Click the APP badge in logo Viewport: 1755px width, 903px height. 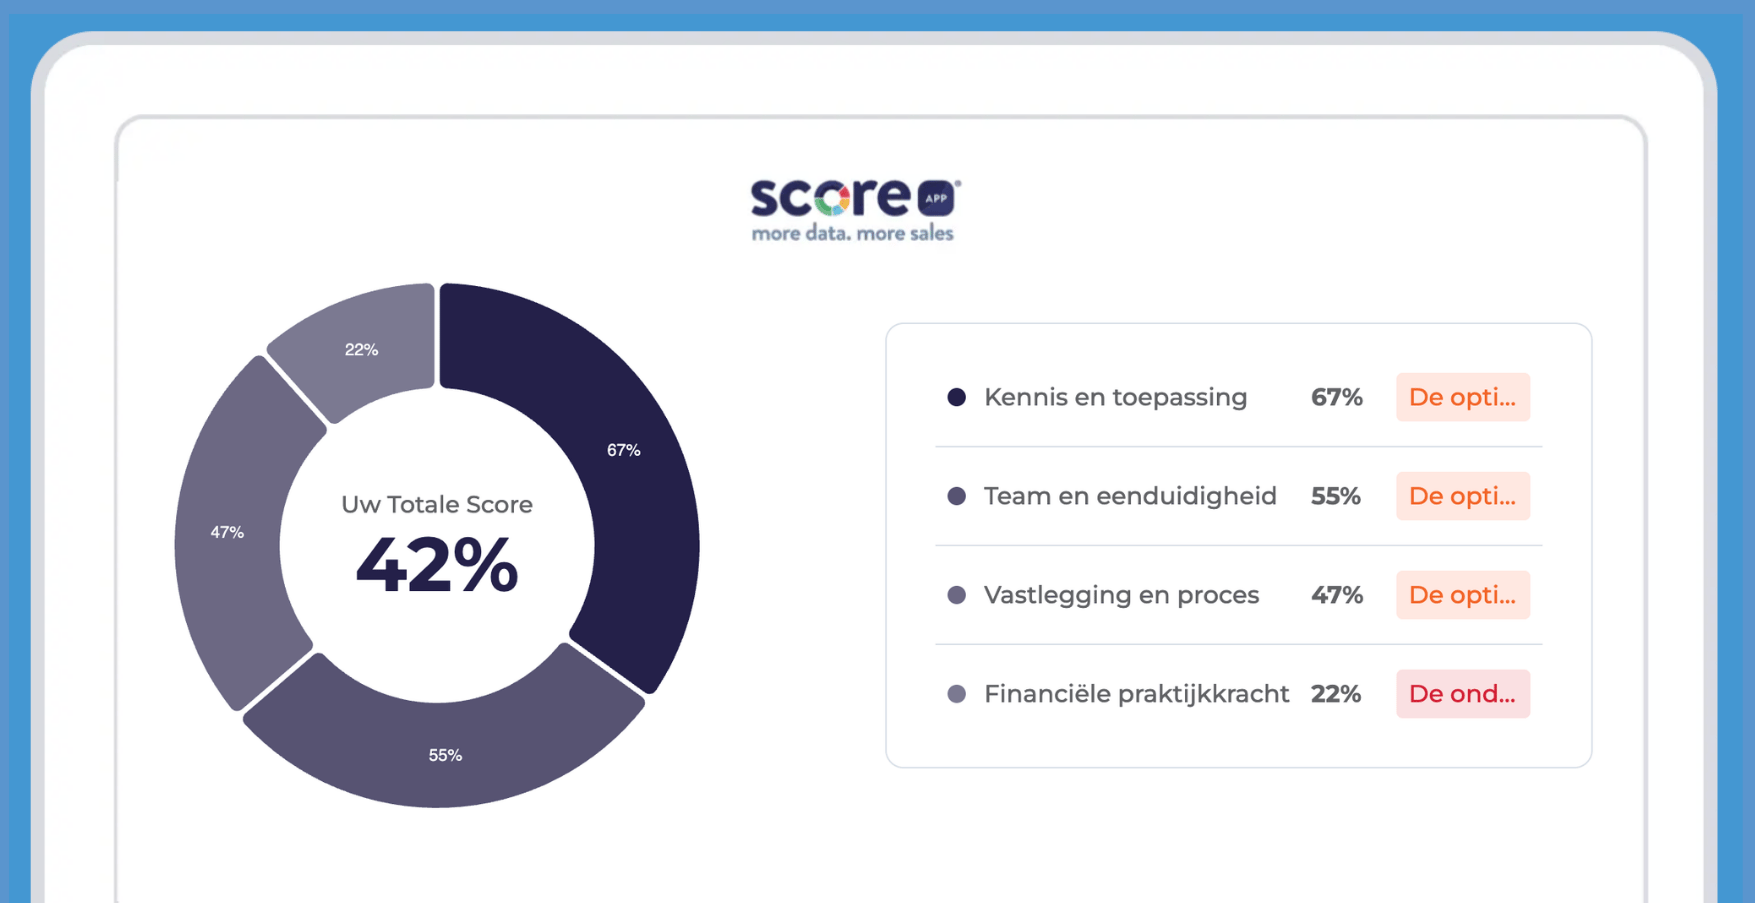(x=937, y=198)
